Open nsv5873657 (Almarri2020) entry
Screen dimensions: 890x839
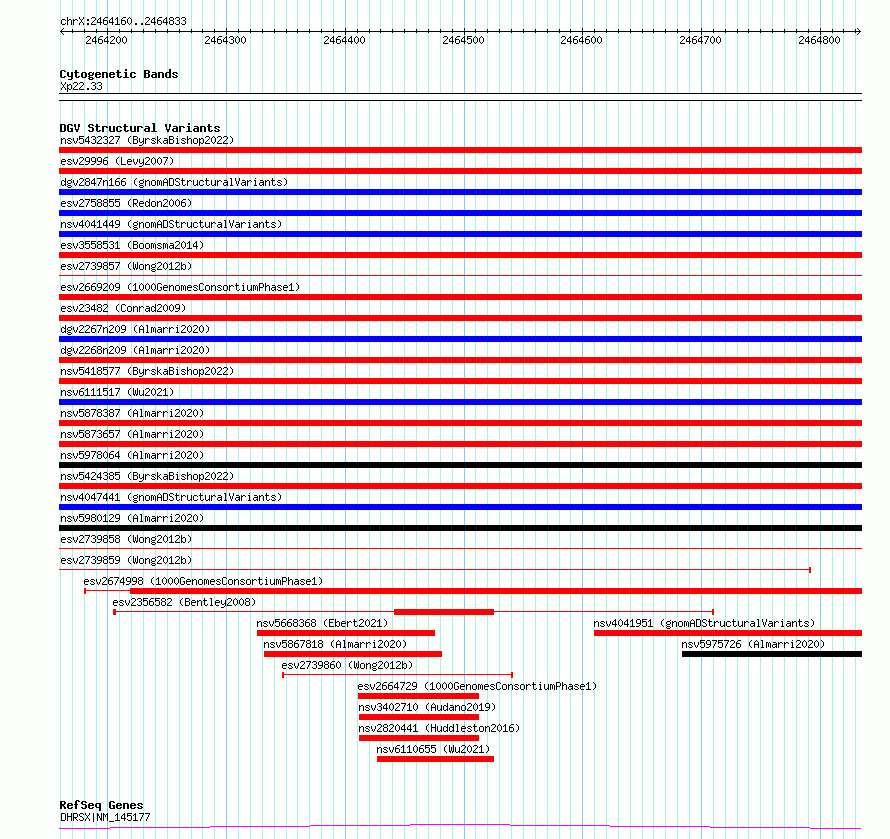click(x=132, y=434)
